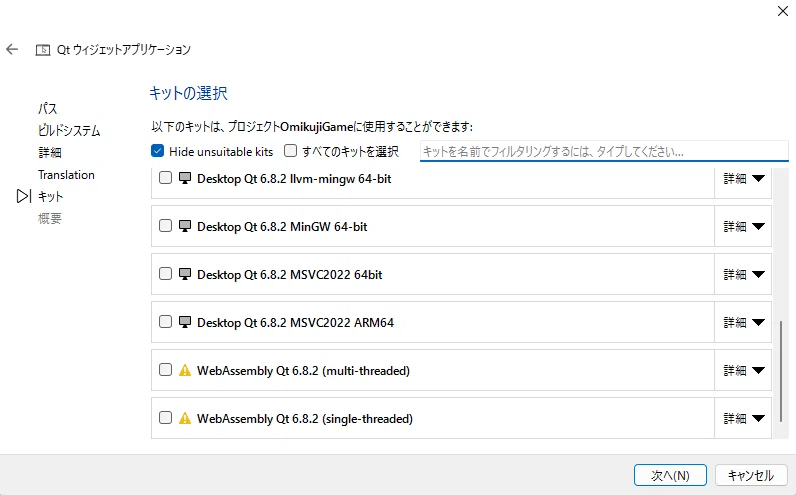
Task: Click the Qt widget application wizard icon
Action: coord(43,50)
